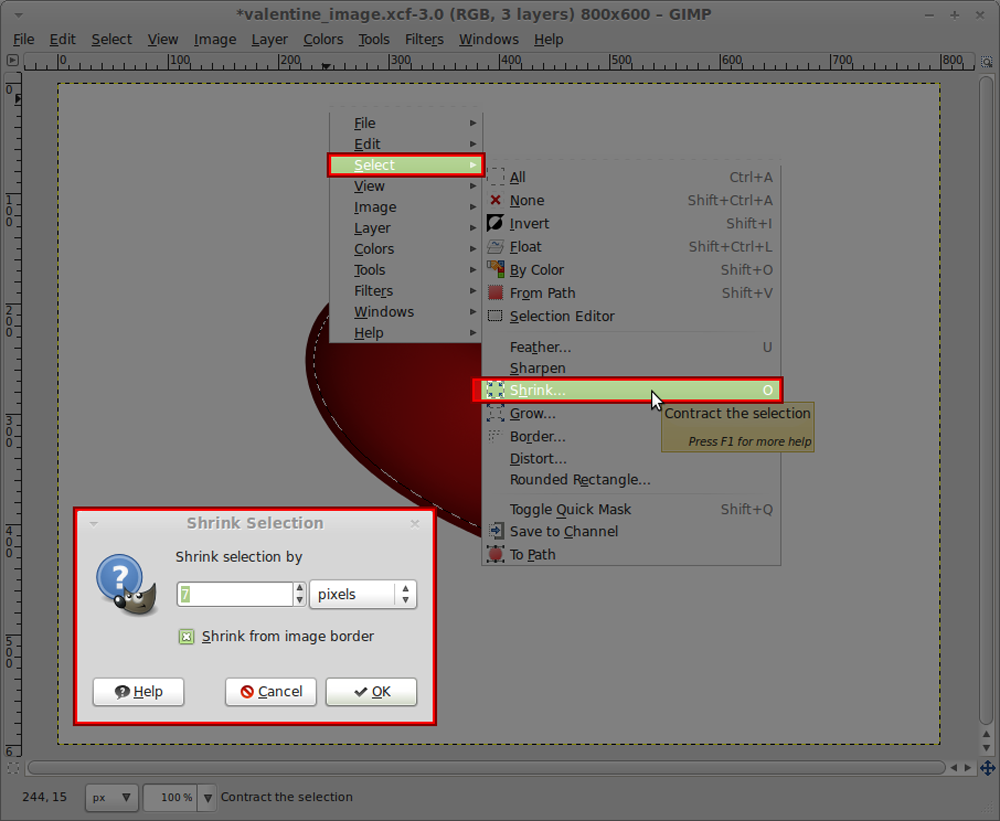Viewport: 1000px width, 821px height.
Task: Toggle Quick Mask in the canvas corner
Action: click(13, 767)
